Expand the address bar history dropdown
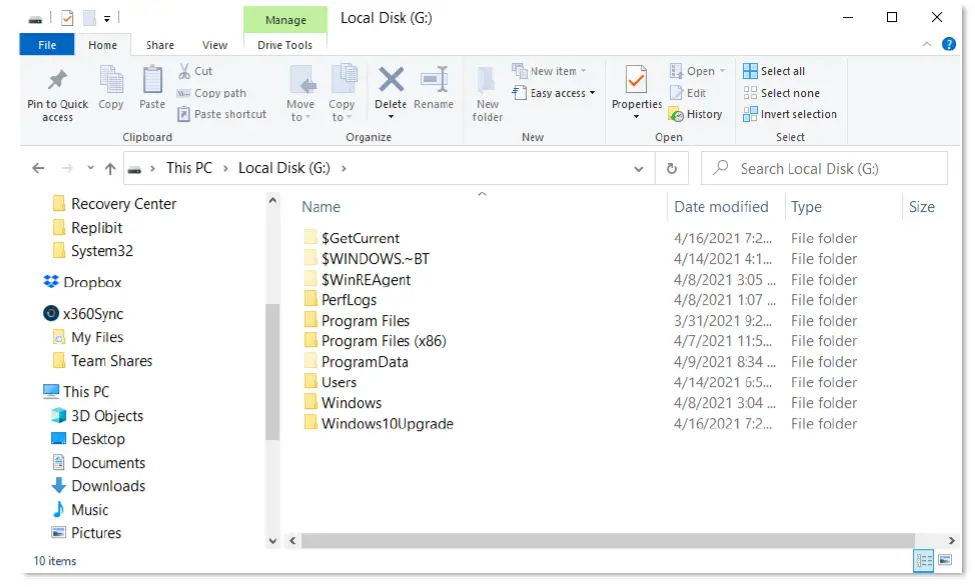 pos(640,169)
